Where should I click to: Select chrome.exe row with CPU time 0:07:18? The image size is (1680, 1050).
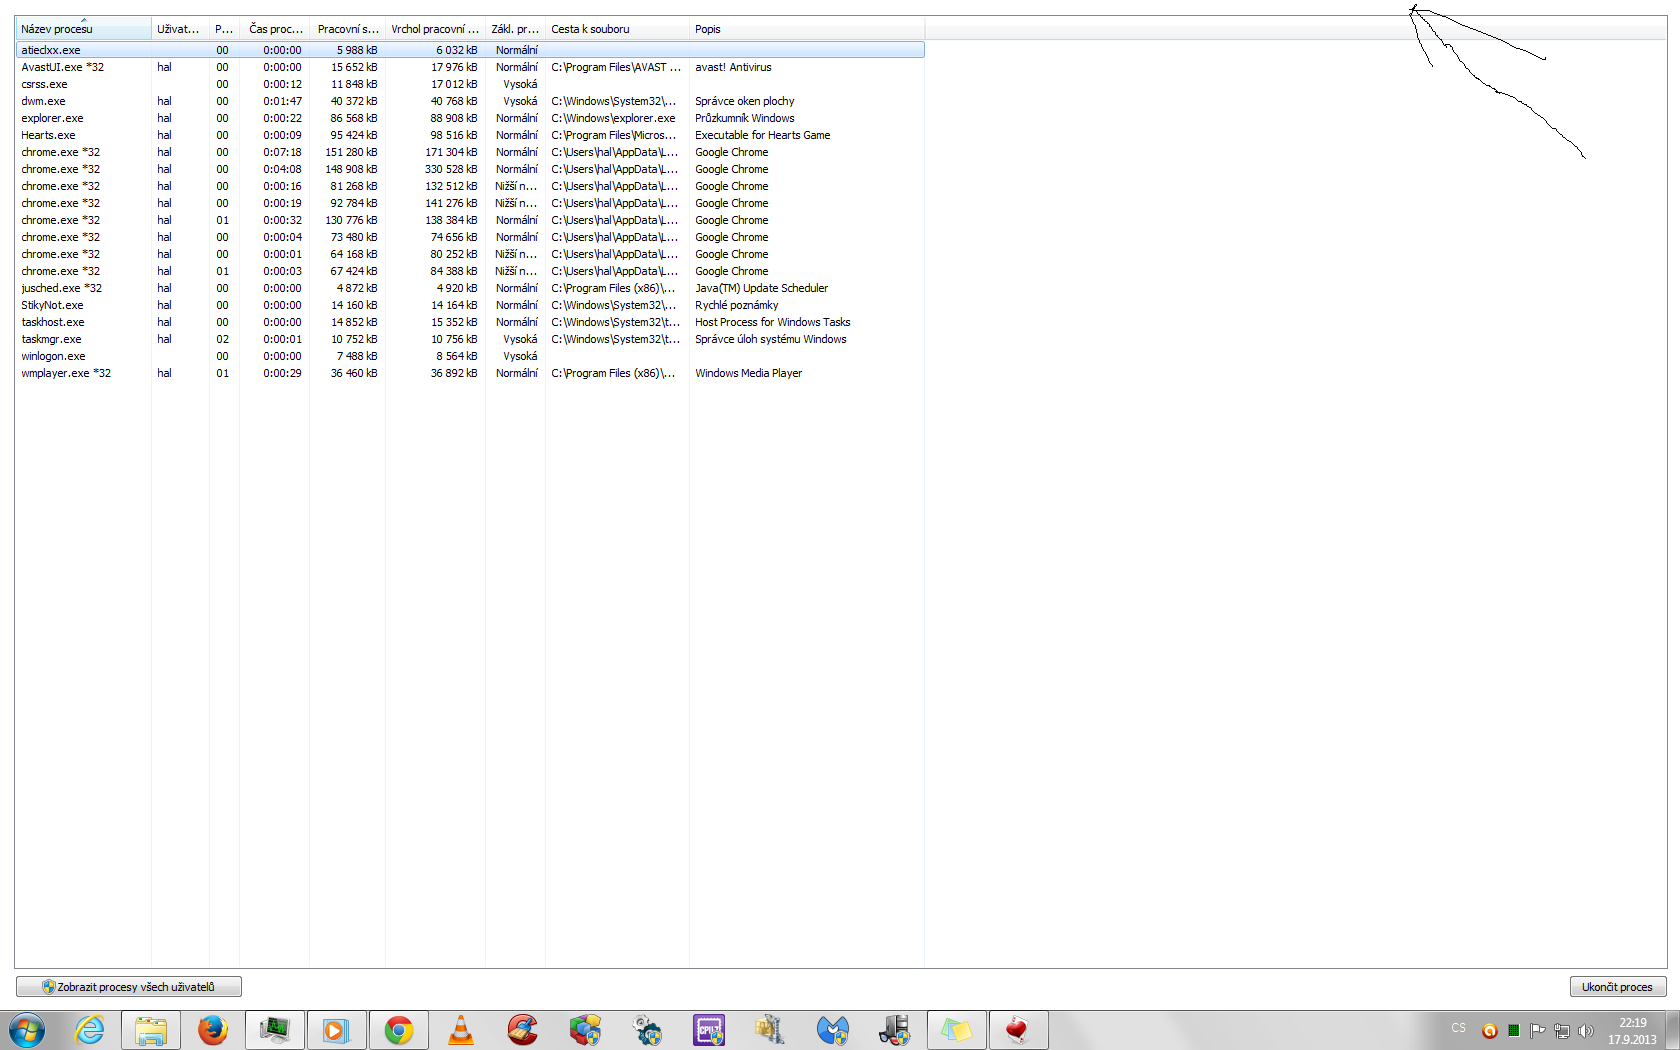pos(469,152)
